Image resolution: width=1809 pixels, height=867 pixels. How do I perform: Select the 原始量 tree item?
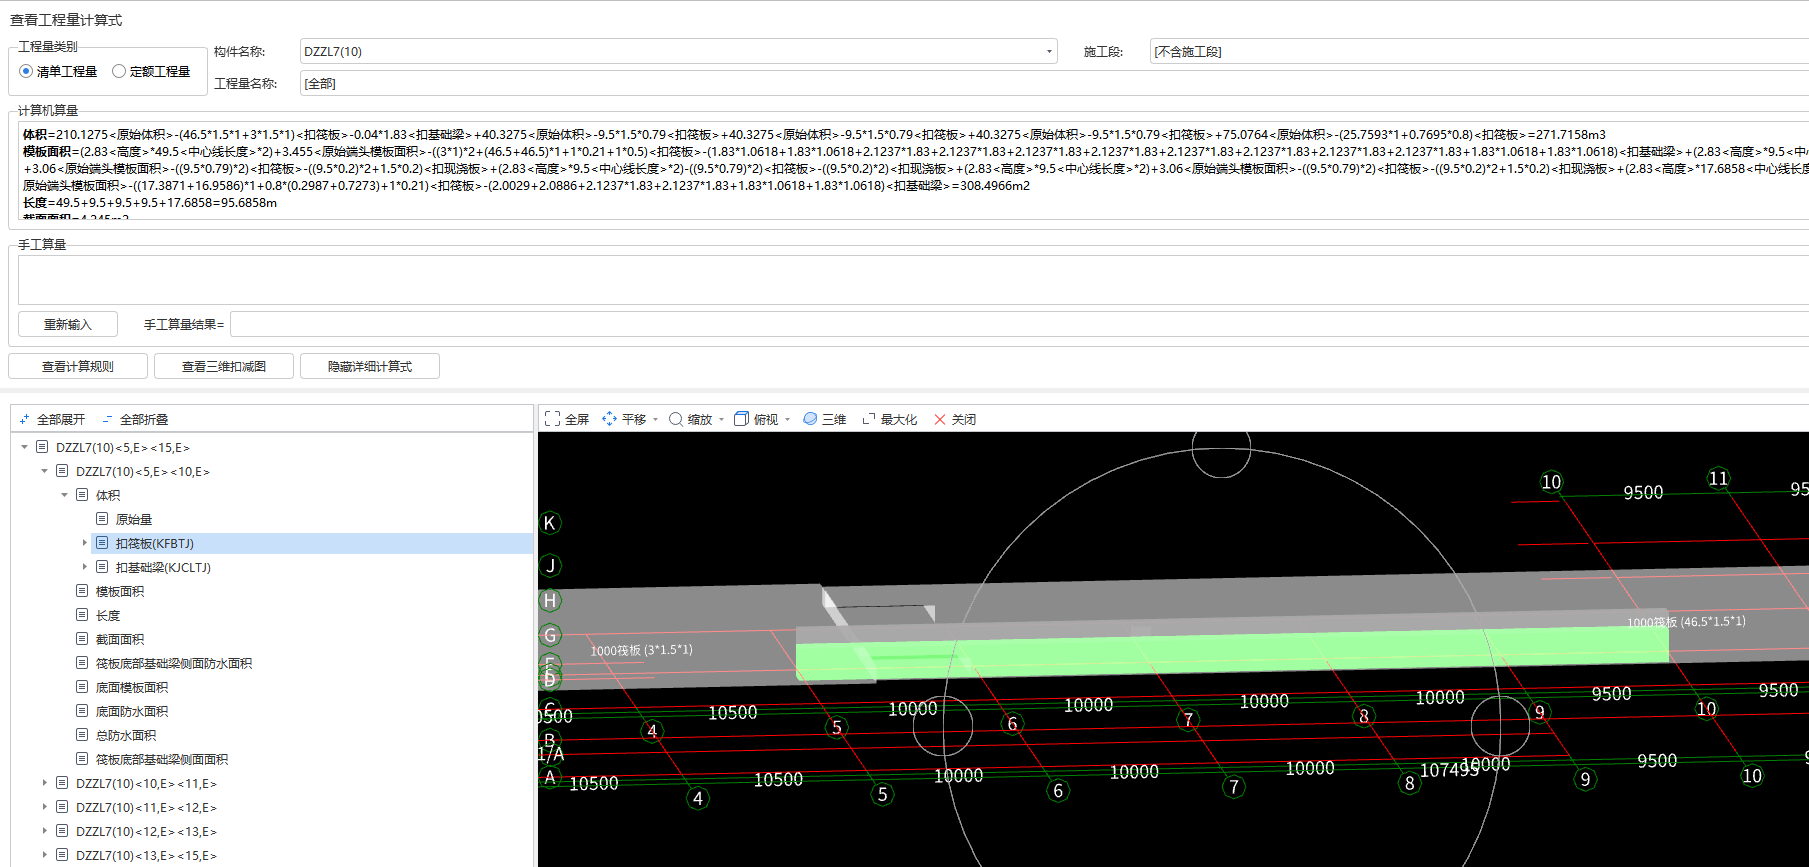[x=134, y=519]
